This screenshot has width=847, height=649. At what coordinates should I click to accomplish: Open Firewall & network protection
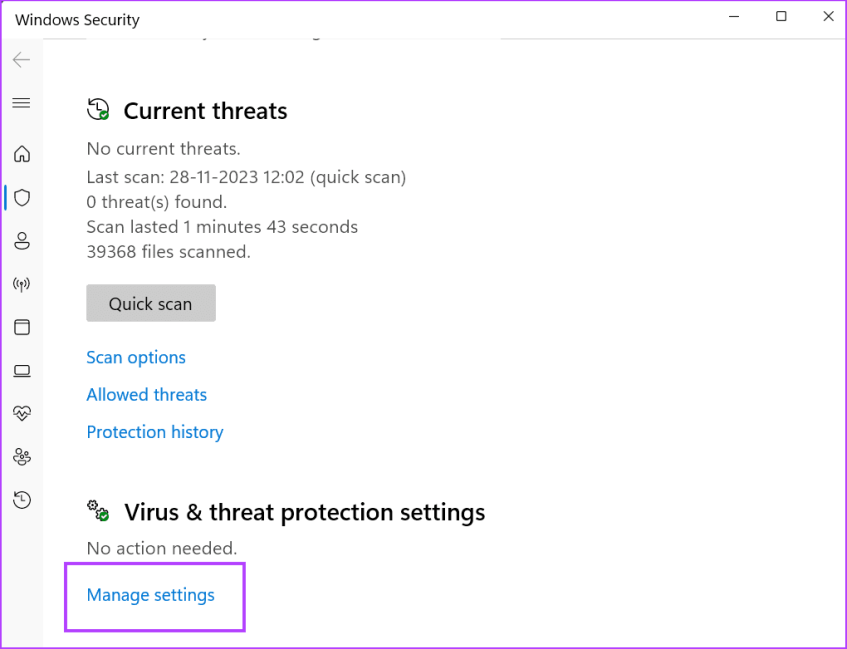point(22,283)
